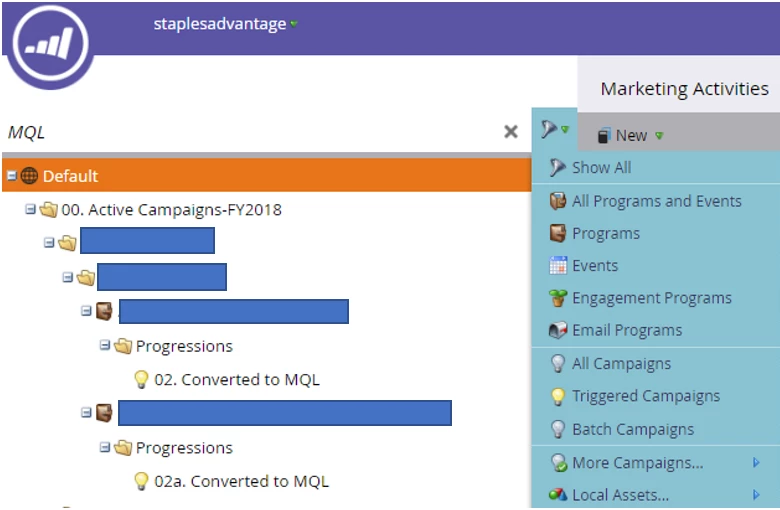
Task: Click Progressions folder icon above 02. Converted to MQL
Action: [123, 345]
